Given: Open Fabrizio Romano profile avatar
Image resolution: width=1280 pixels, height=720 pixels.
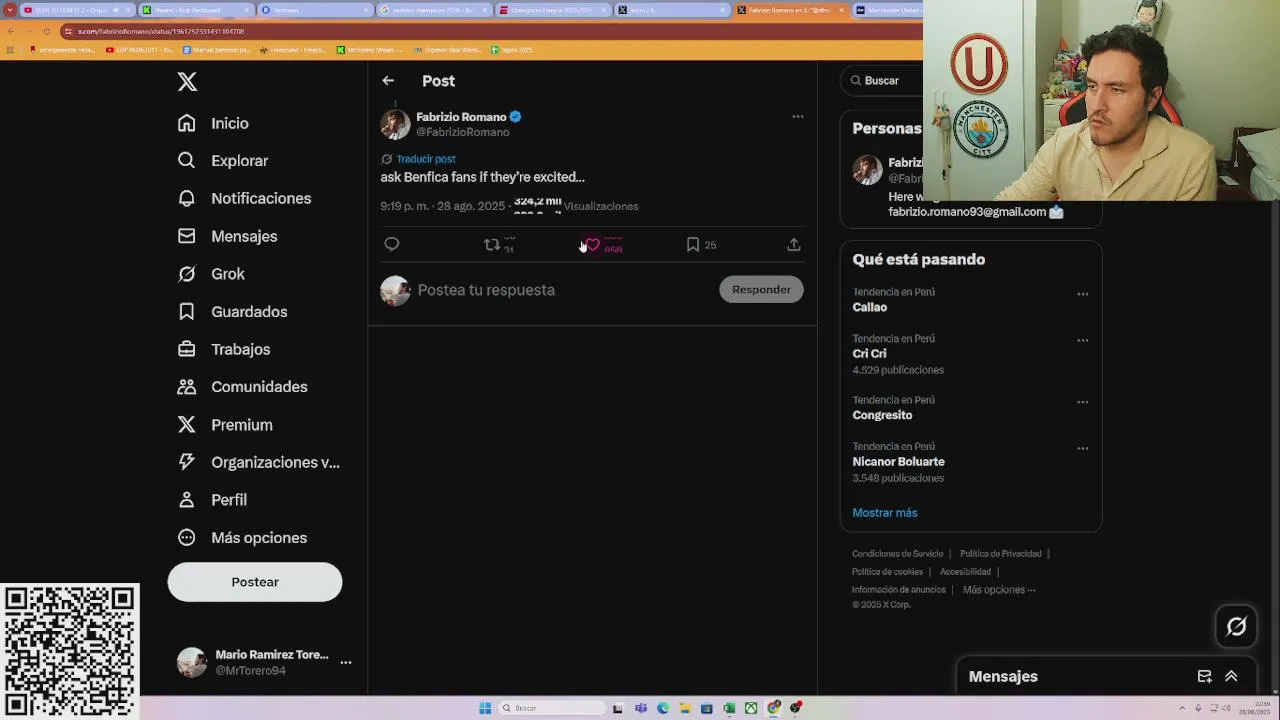Looking at the screenshot, I should [x=395, y=124].
